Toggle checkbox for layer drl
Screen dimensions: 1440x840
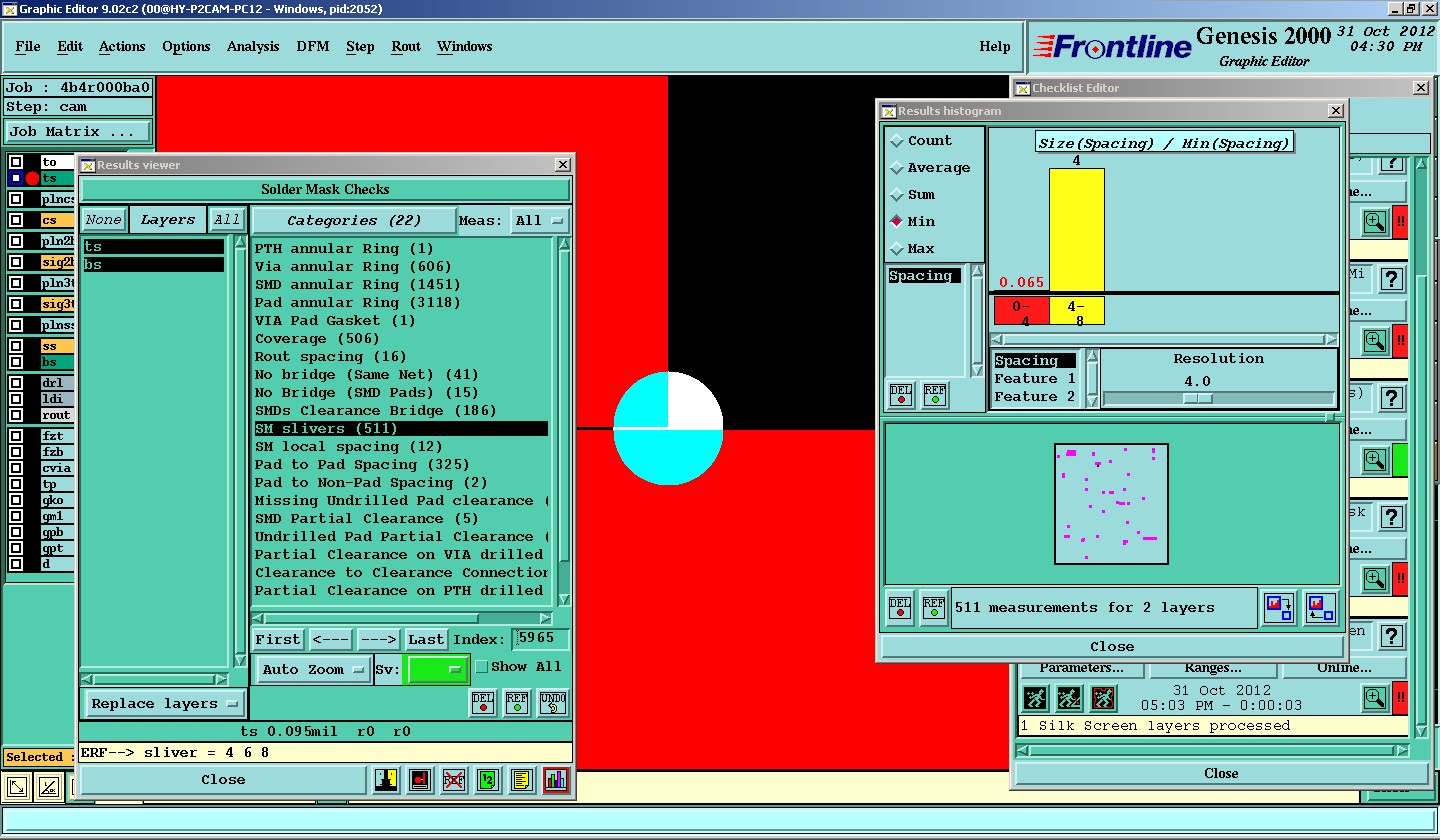[16, 383]
